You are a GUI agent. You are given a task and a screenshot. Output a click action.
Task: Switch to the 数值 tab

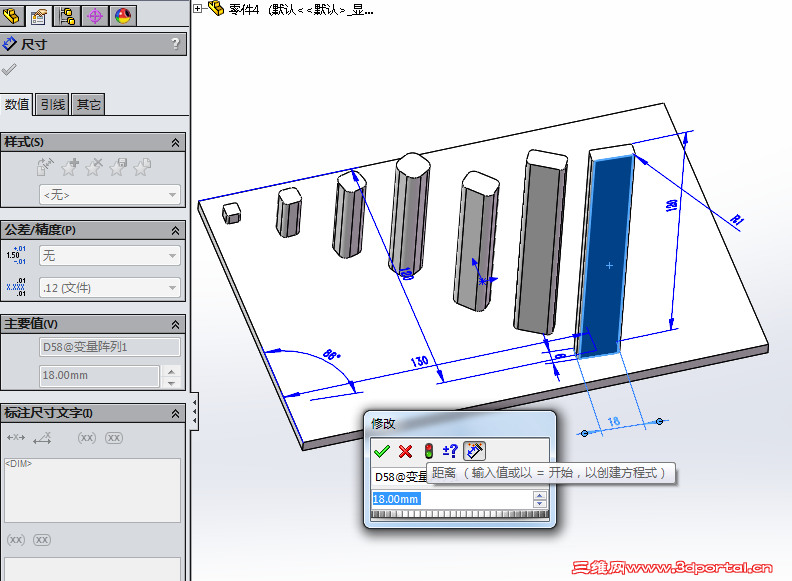point(17,105)
